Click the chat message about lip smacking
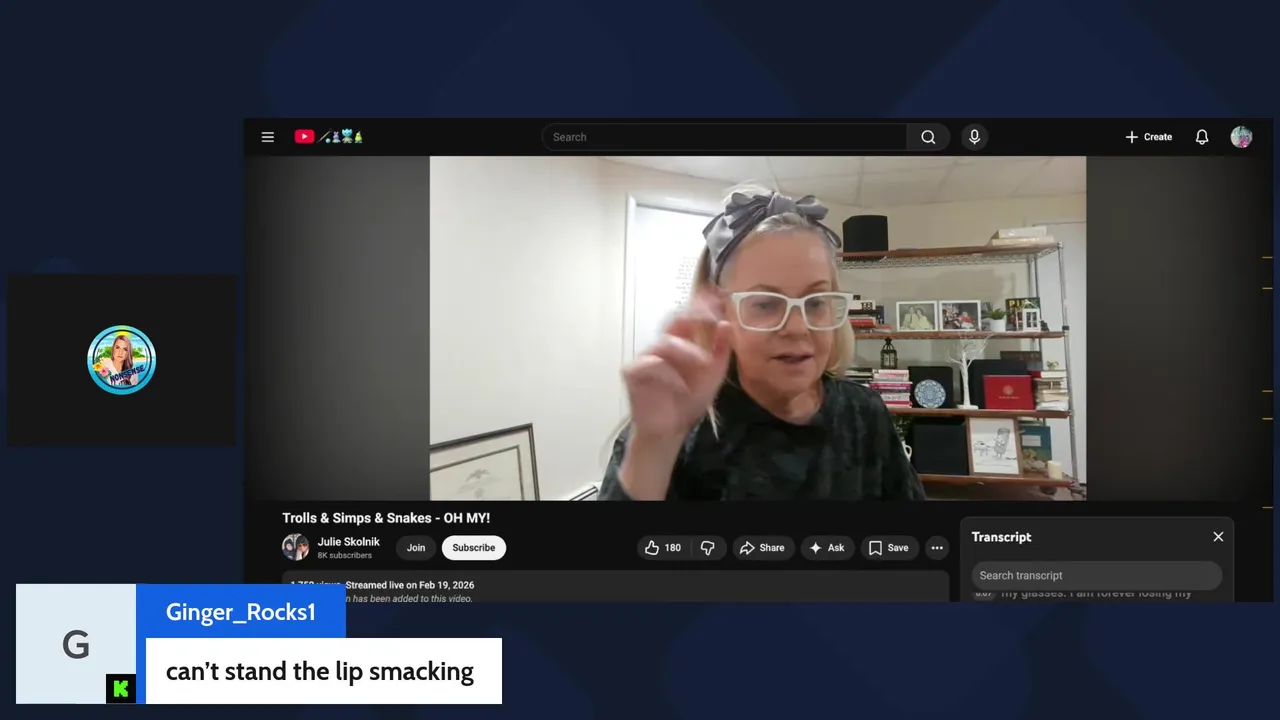 point(320,671)
